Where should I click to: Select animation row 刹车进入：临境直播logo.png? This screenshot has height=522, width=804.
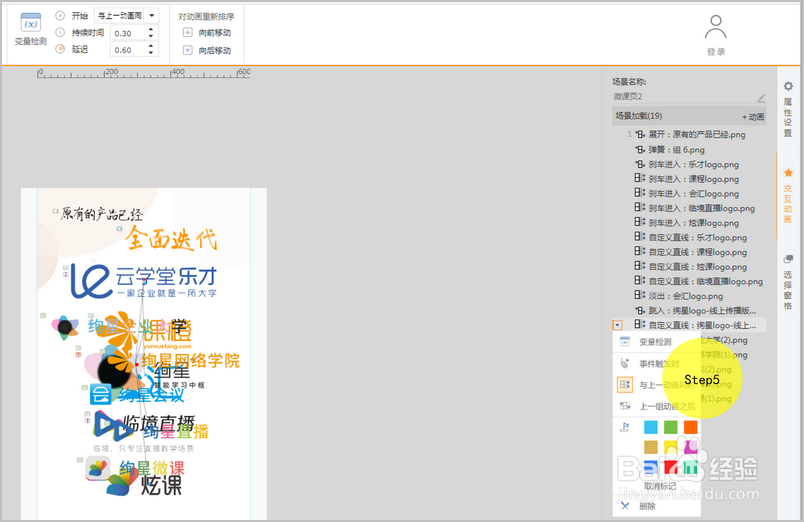702,209
